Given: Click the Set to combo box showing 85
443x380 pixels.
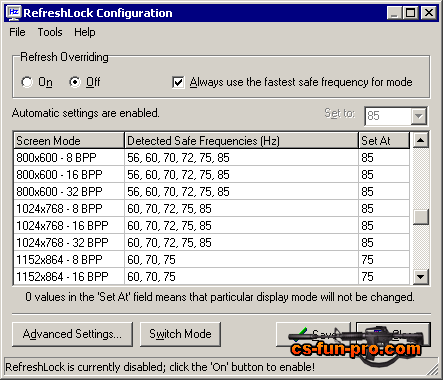Looking at the screenshot, I should click(x=395, y=116).
